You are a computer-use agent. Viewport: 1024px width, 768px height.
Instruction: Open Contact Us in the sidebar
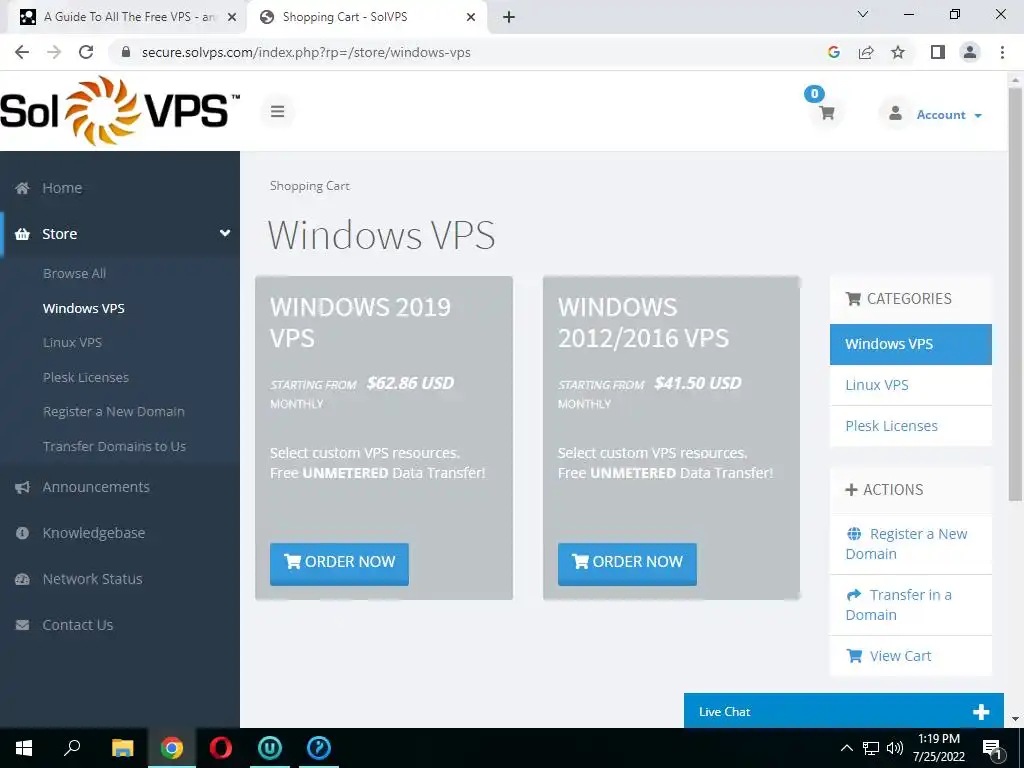[78, 625]
